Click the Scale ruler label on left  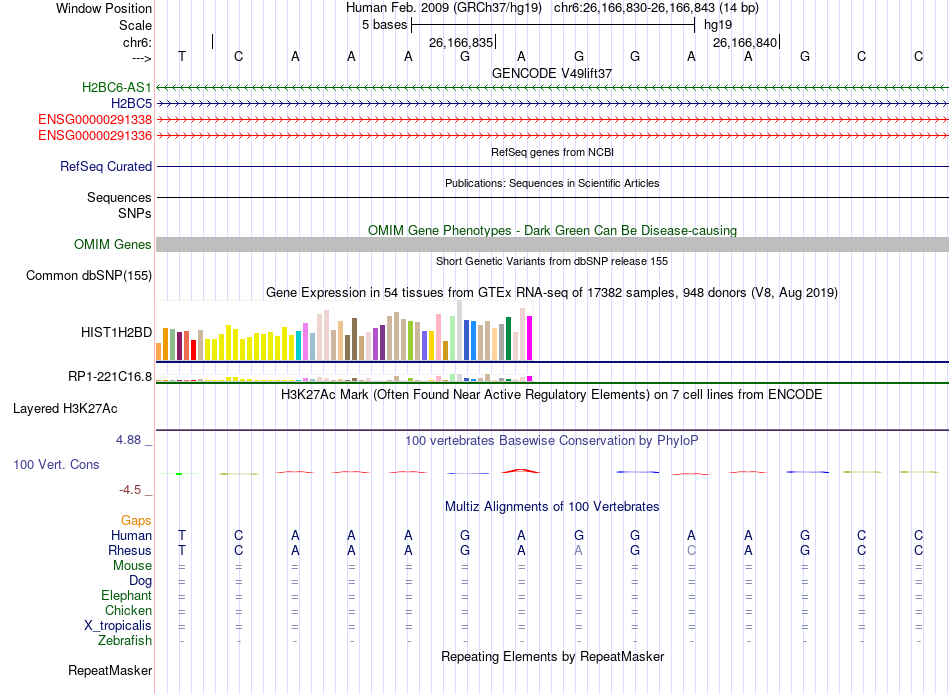[x=135, y=25]
